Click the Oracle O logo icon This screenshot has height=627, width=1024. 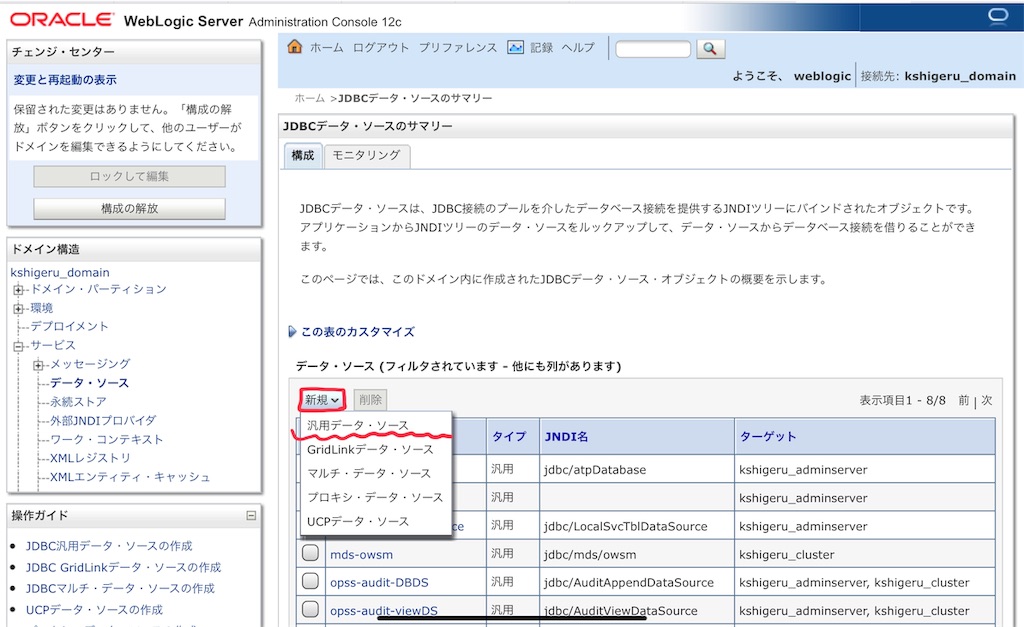997,16
